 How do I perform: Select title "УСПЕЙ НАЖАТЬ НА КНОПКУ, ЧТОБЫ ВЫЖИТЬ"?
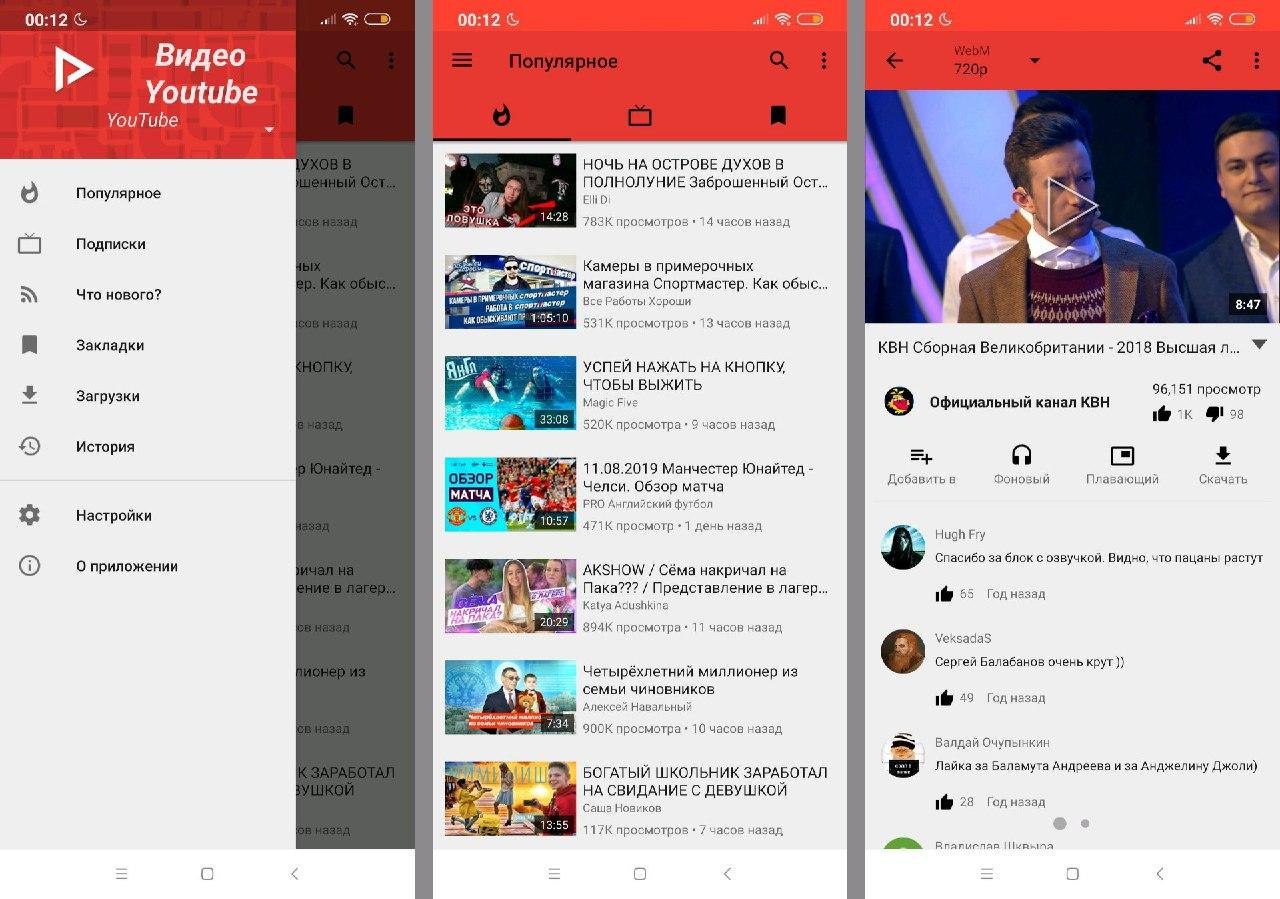(684, 376)
